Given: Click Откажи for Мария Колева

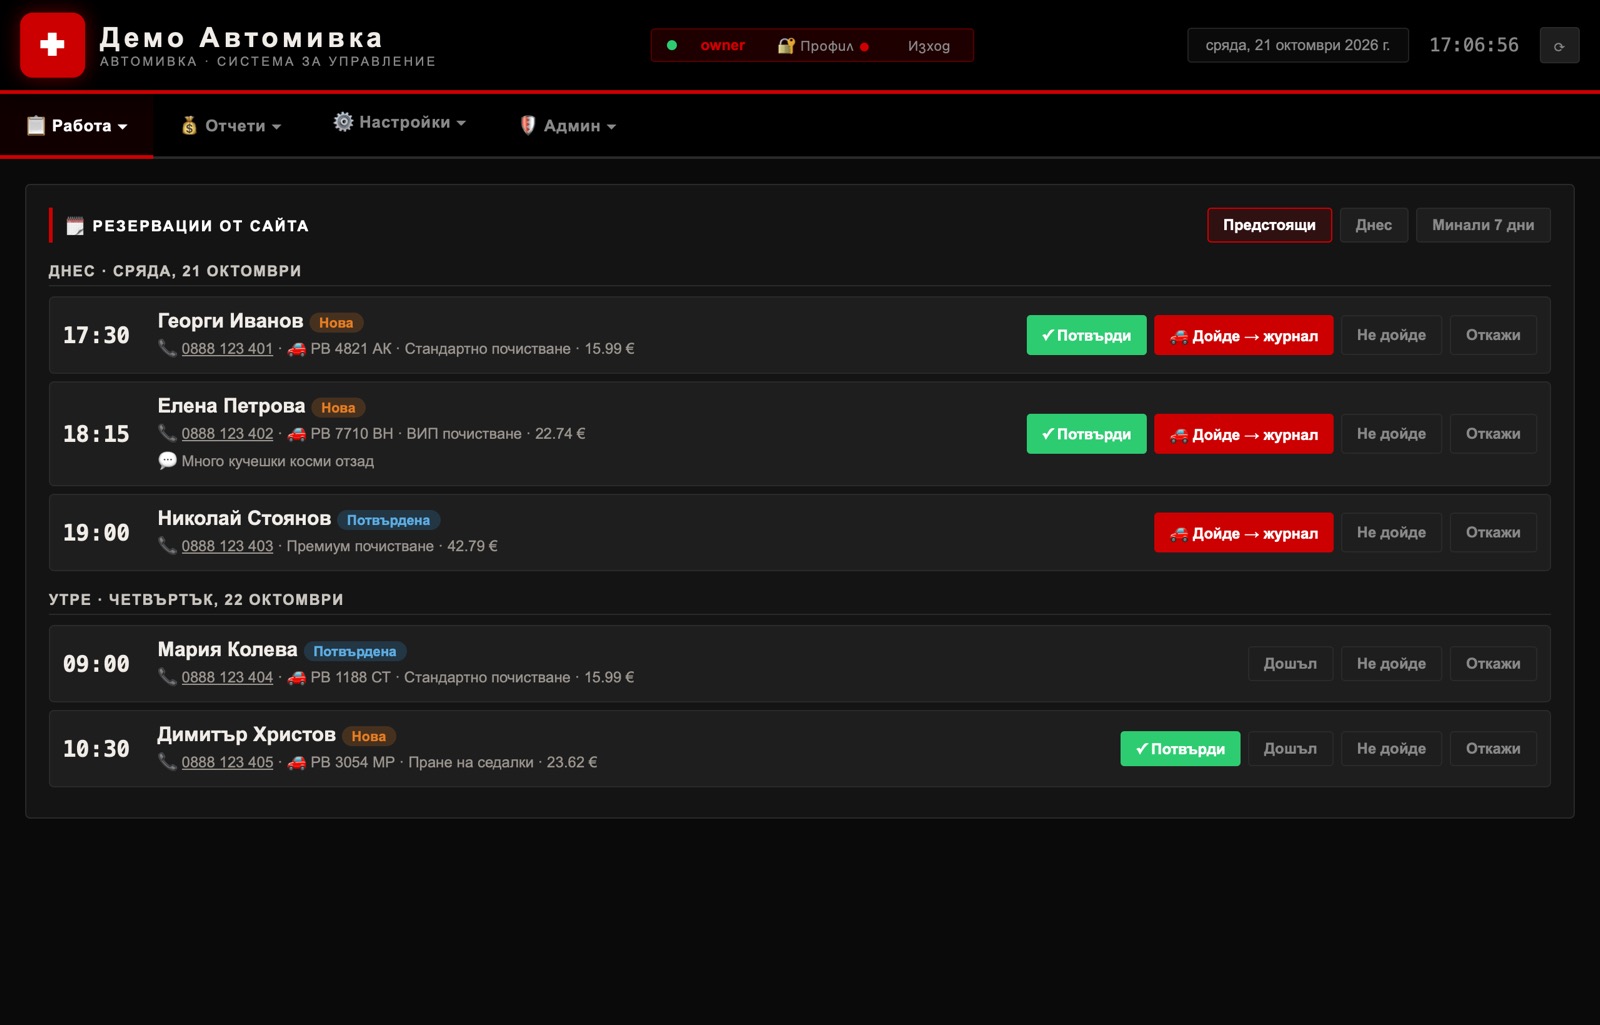Looking at the screenshot, I should pyautogui.click(x=1493, y=663).
